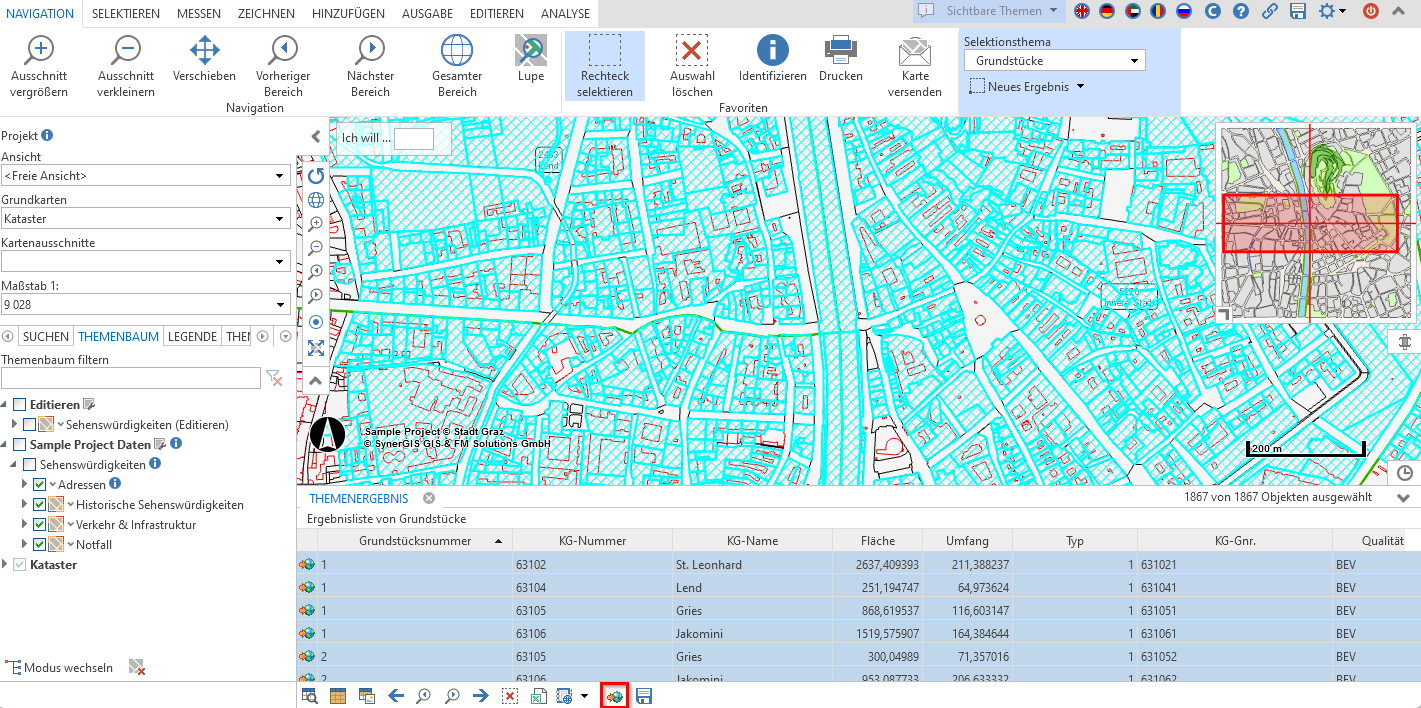Enable the Editieren group checkbox
Screen dimensions: 1421x708
19,405
